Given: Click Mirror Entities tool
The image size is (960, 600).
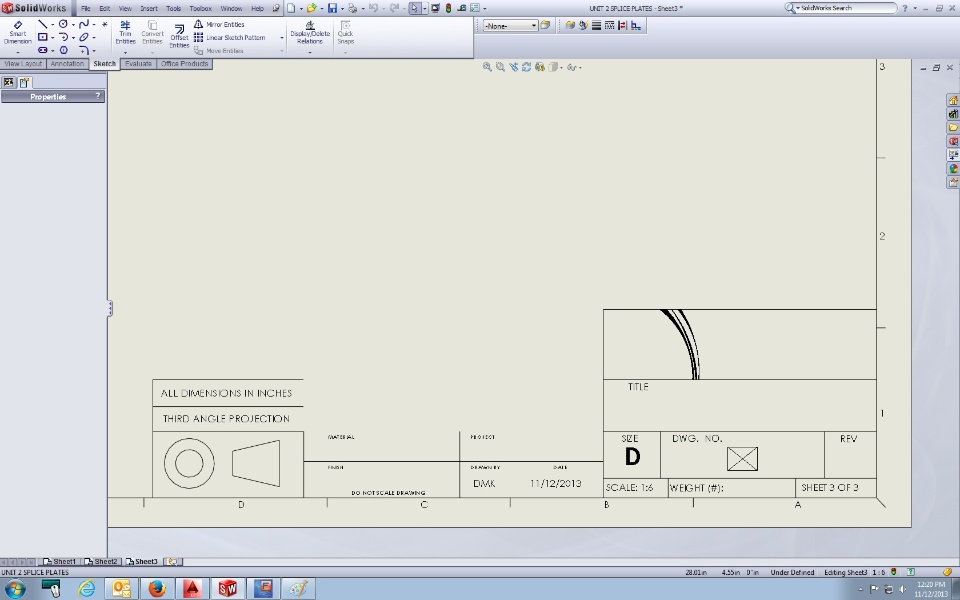Looking at the screenshot, I should 219,24.
